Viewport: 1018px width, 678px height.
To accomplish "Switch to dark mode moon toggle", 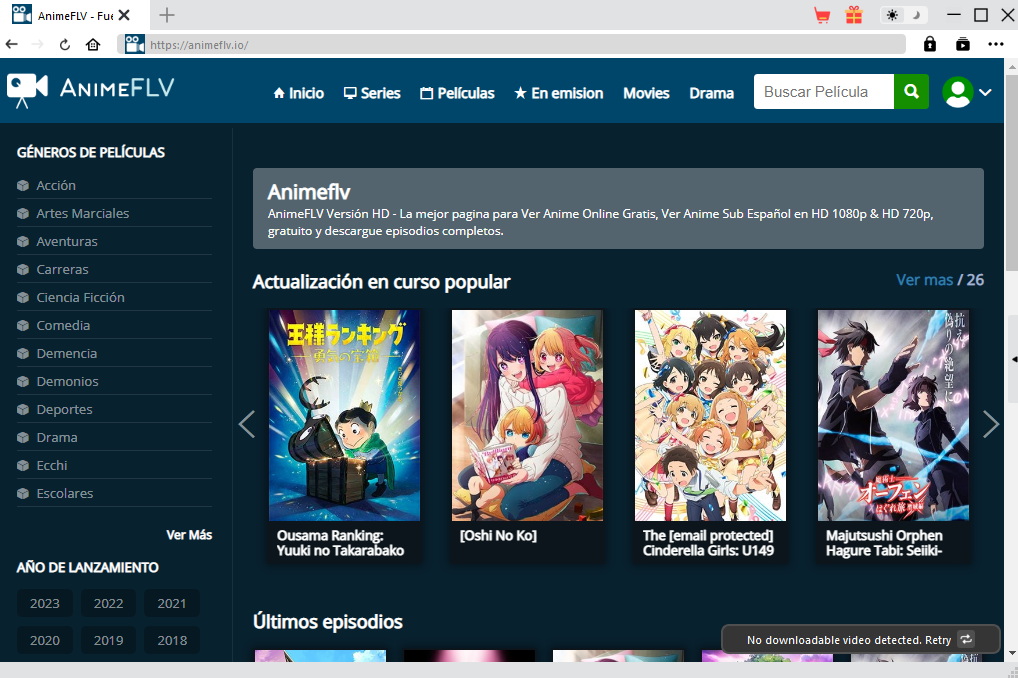I will pyautogui.click(x=915, y=15).
